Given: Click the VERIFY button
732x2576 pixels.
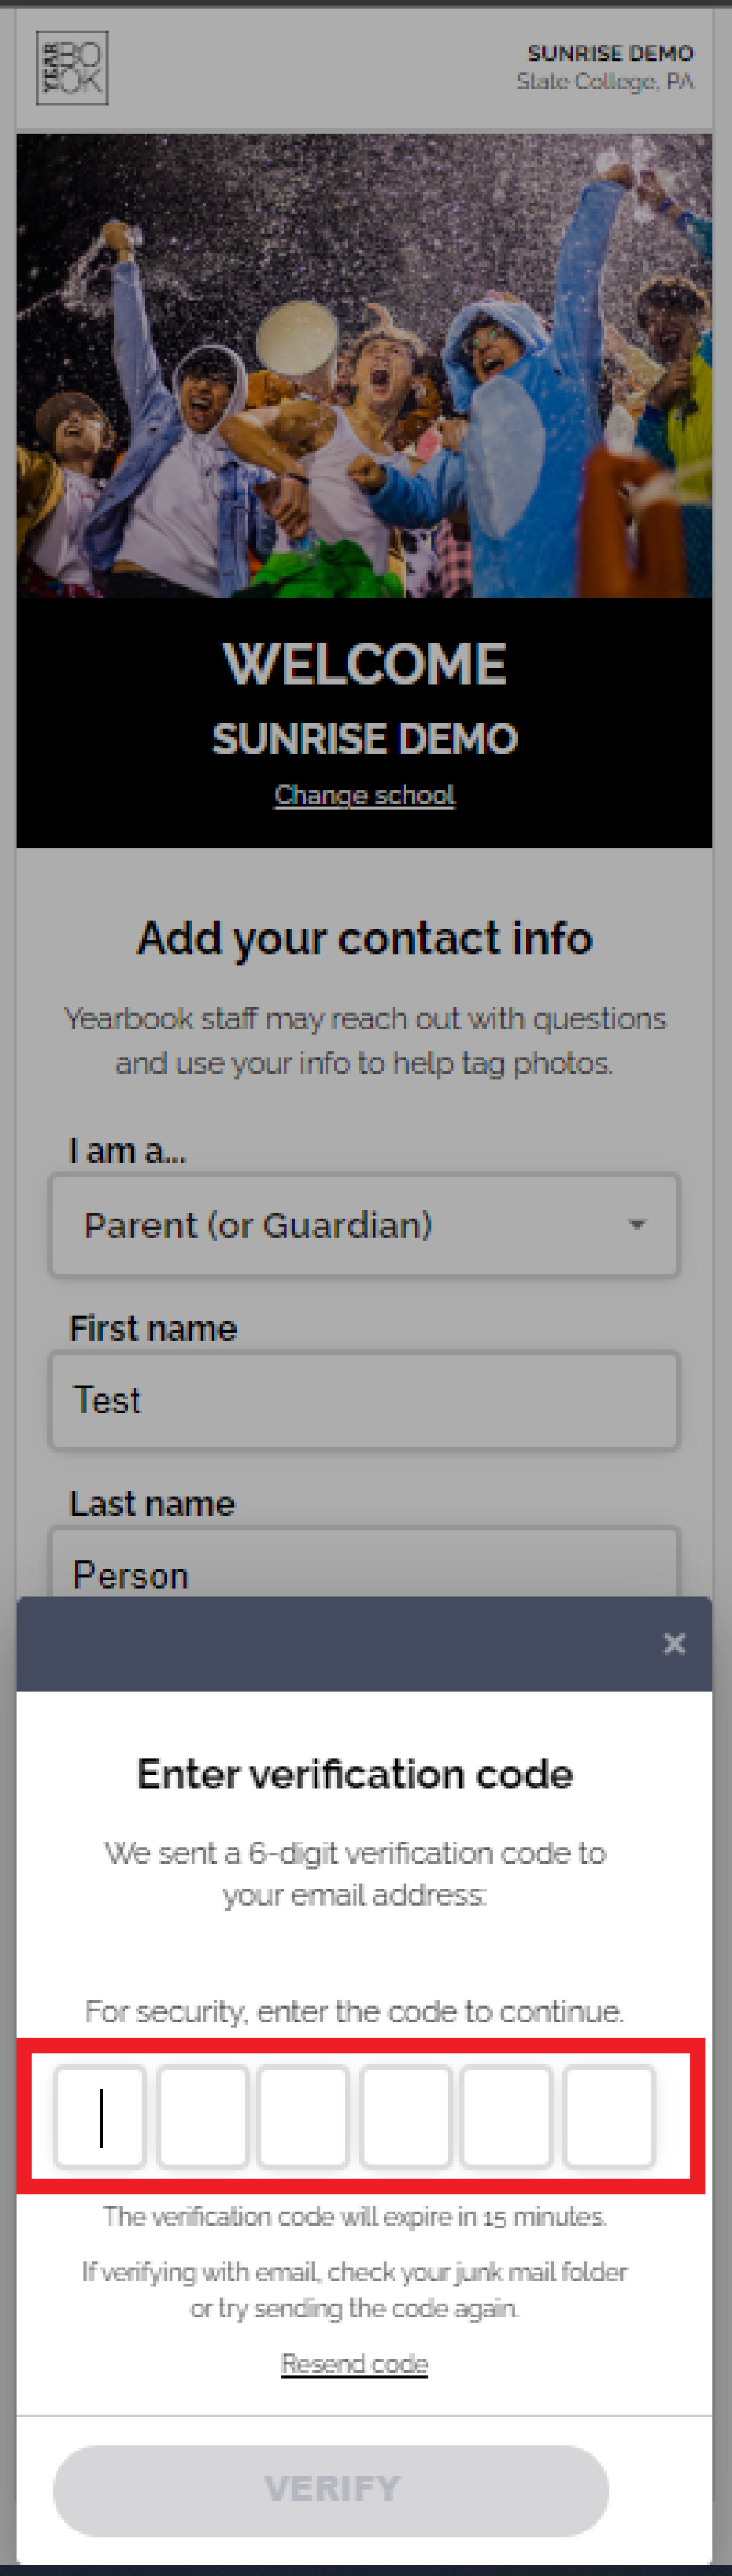Looking at the screenshot, I should coord(331,2490).
